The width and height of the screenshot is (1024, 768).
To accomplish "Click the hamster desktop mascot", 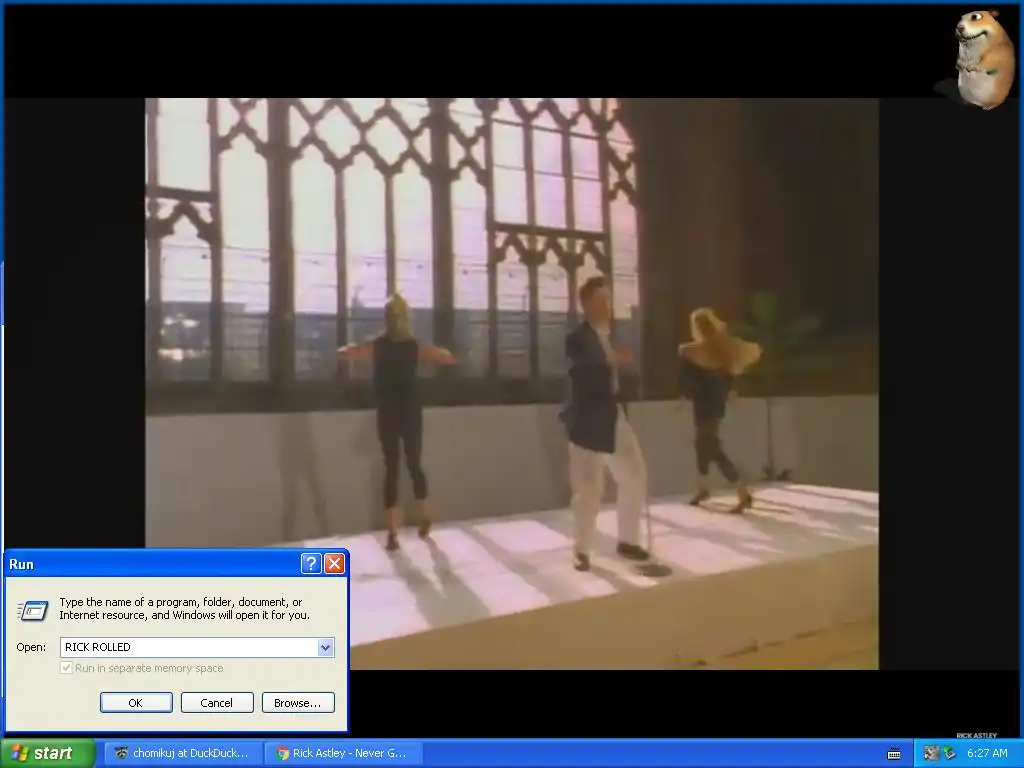I will tap(983, 59).
